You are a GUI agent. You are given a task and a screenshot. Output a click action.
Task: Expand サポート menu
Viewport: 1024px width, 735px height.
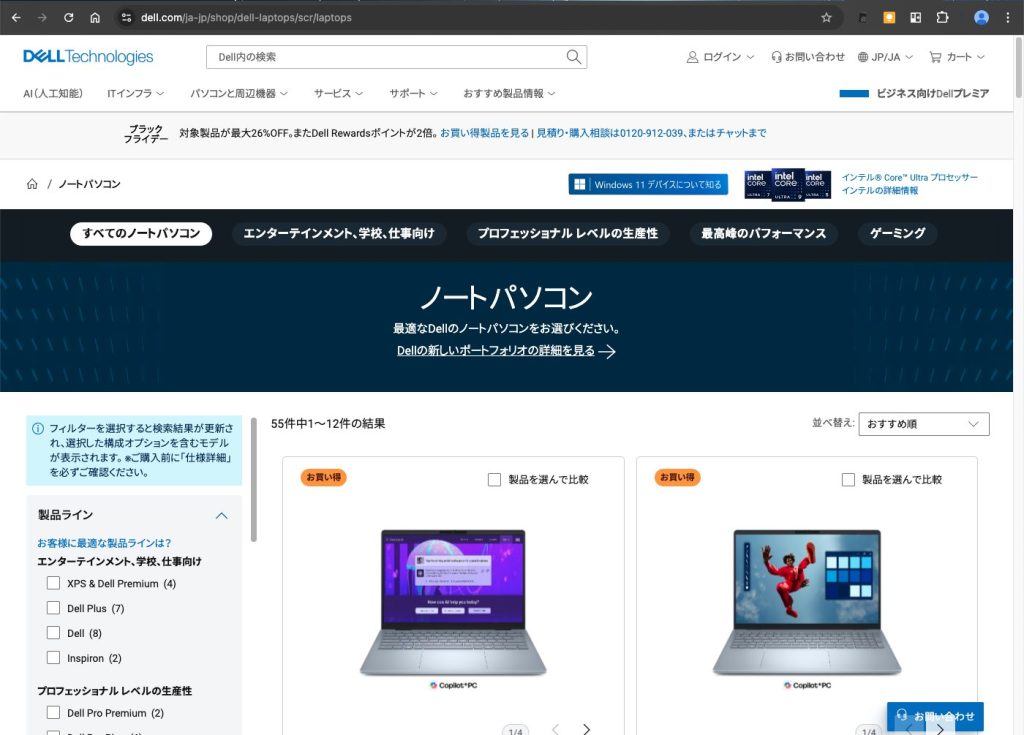tap(413, 93)
